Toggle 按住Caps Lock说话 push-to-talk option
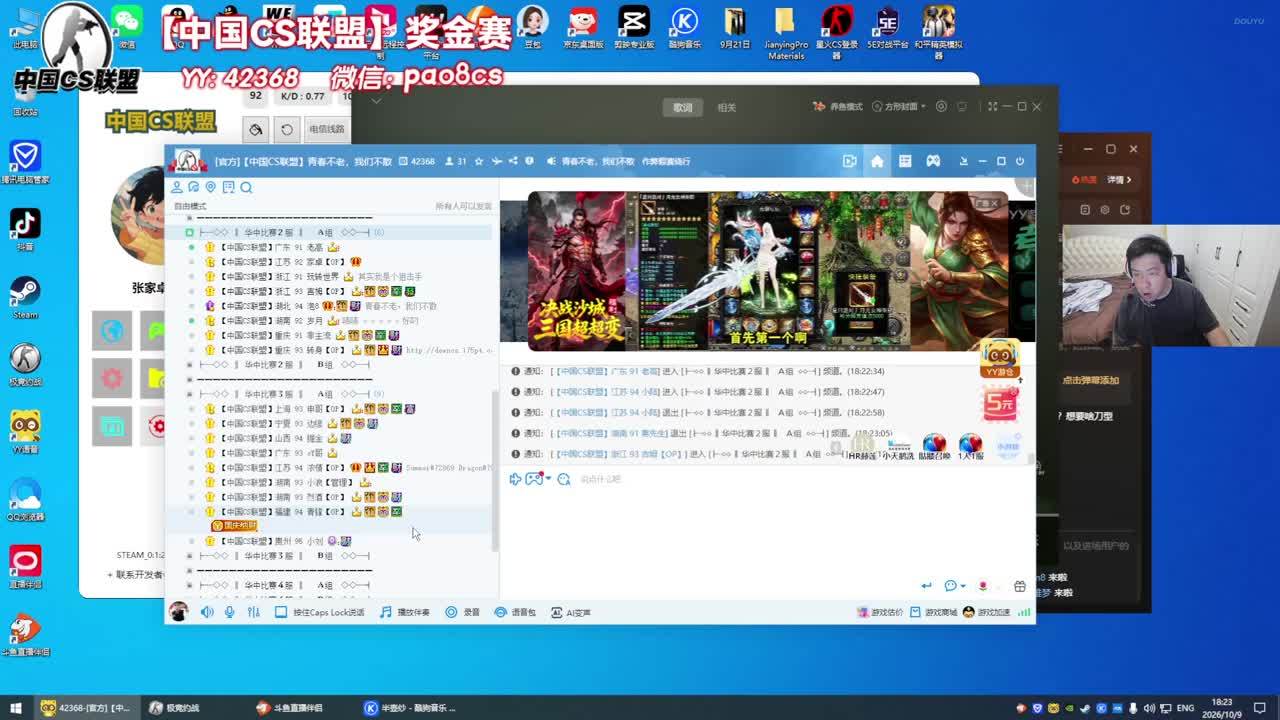 pos(319,612)
